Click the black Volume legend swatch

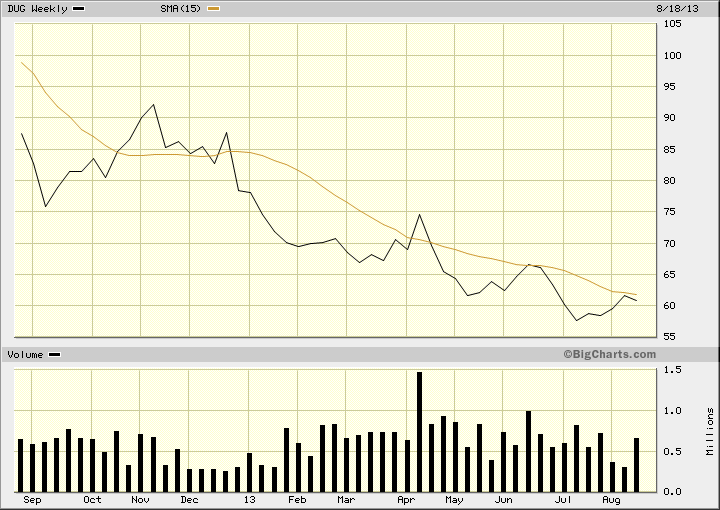coord(55,355)
